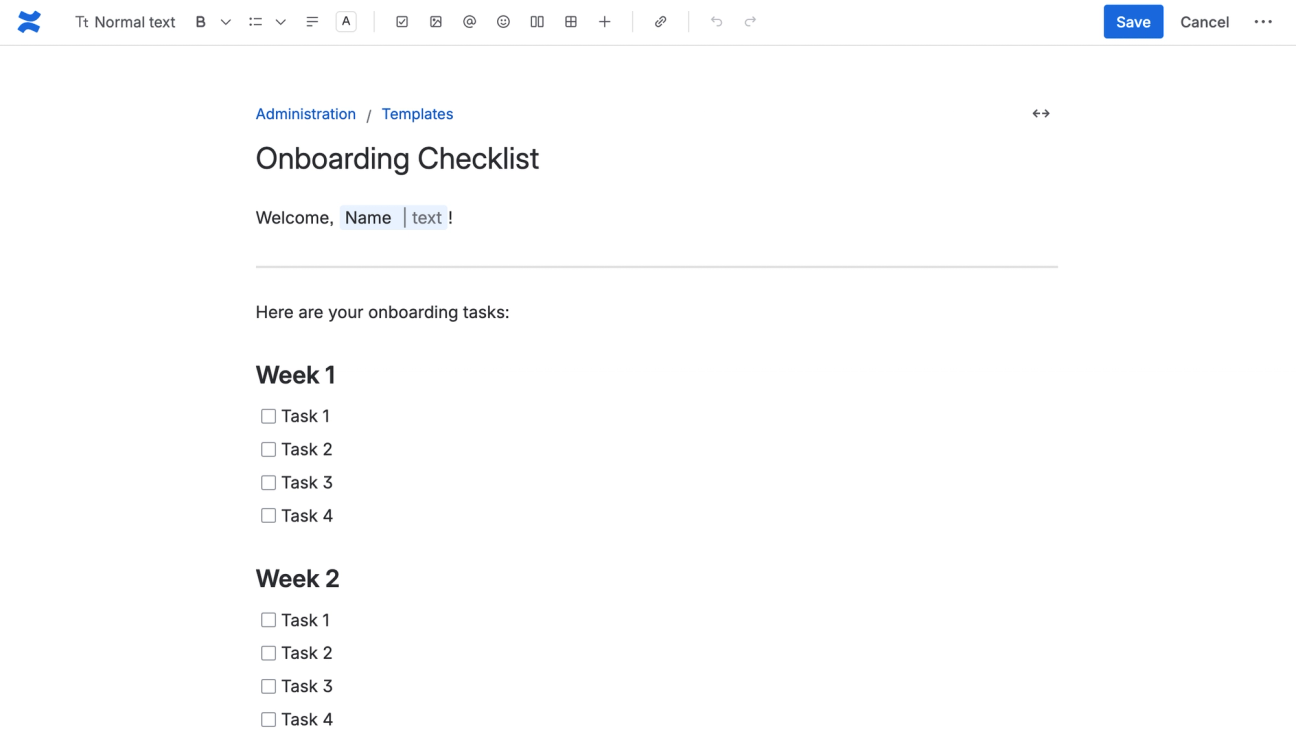
Task: Insert a table using the table icon
Action: click(571, 21)
